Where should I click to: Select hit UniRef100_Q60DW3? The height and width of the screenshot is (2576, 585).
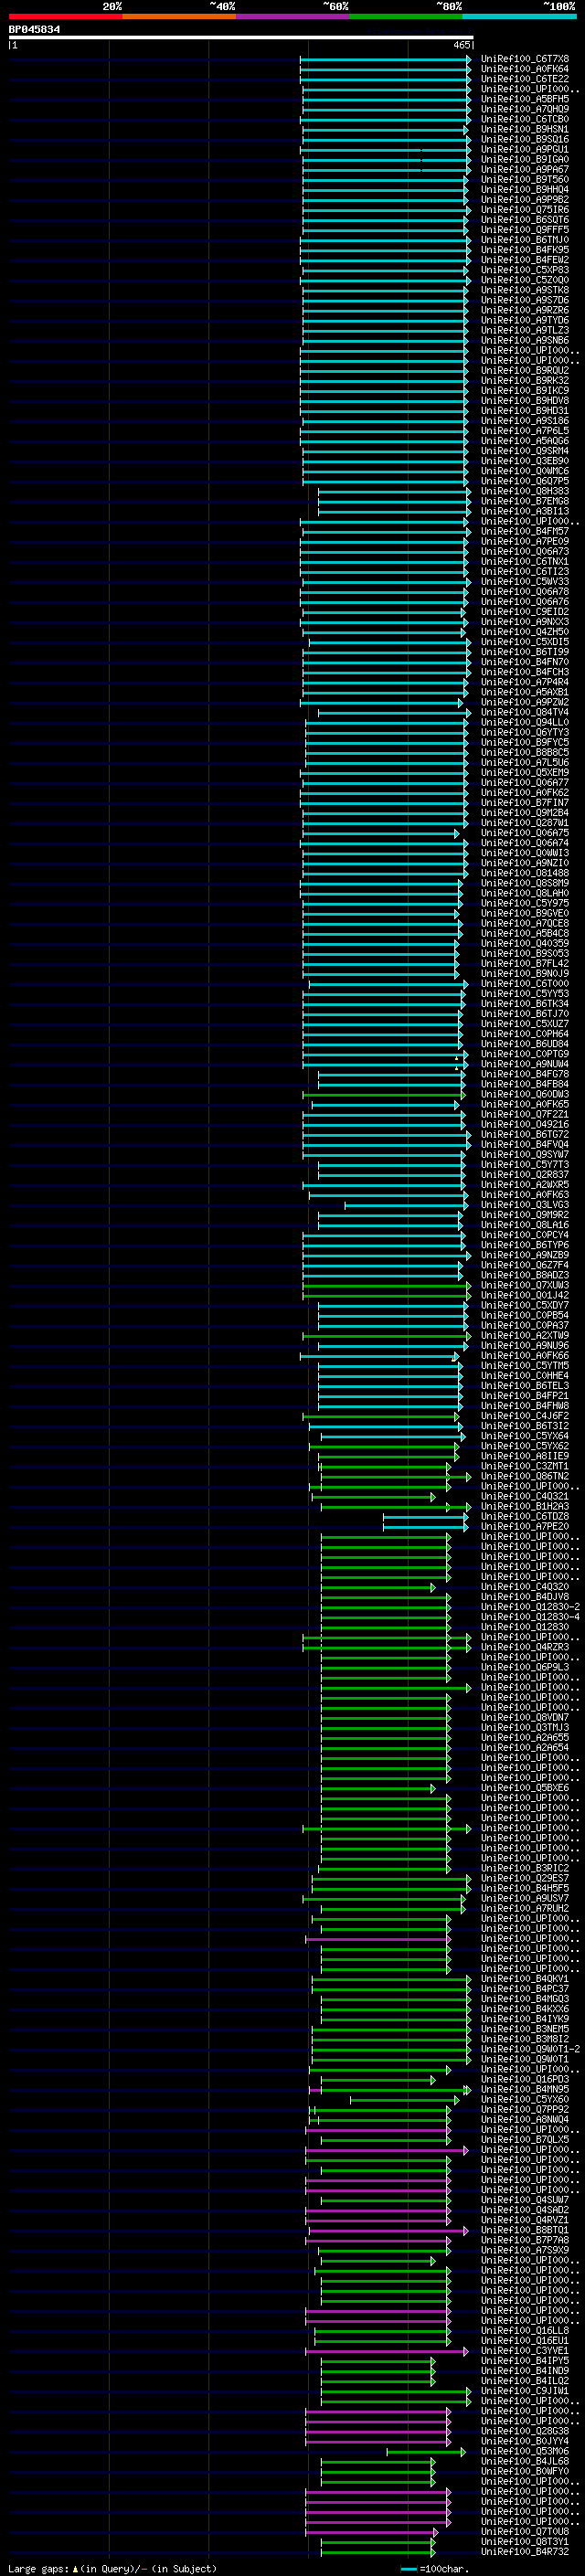[x=524, y=1094]
